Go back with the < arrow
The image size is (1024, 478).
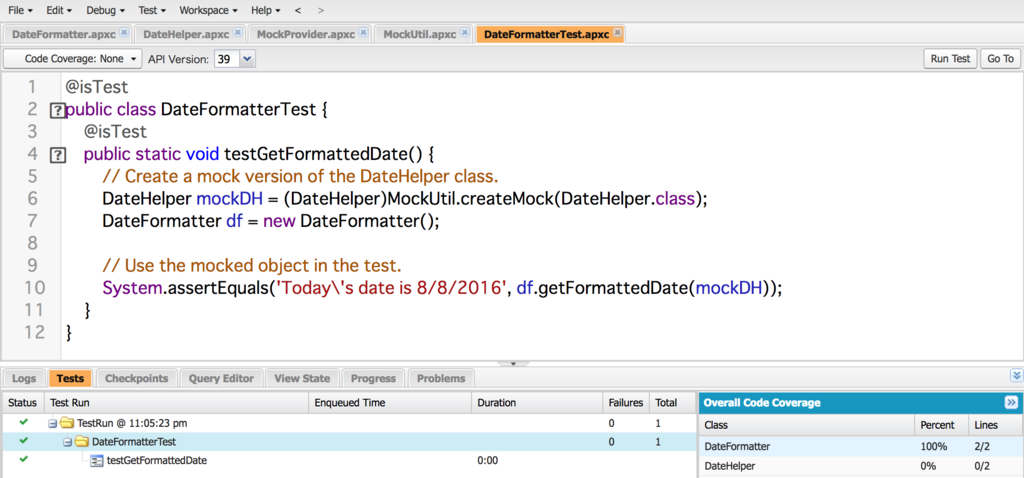pos(298,10)
